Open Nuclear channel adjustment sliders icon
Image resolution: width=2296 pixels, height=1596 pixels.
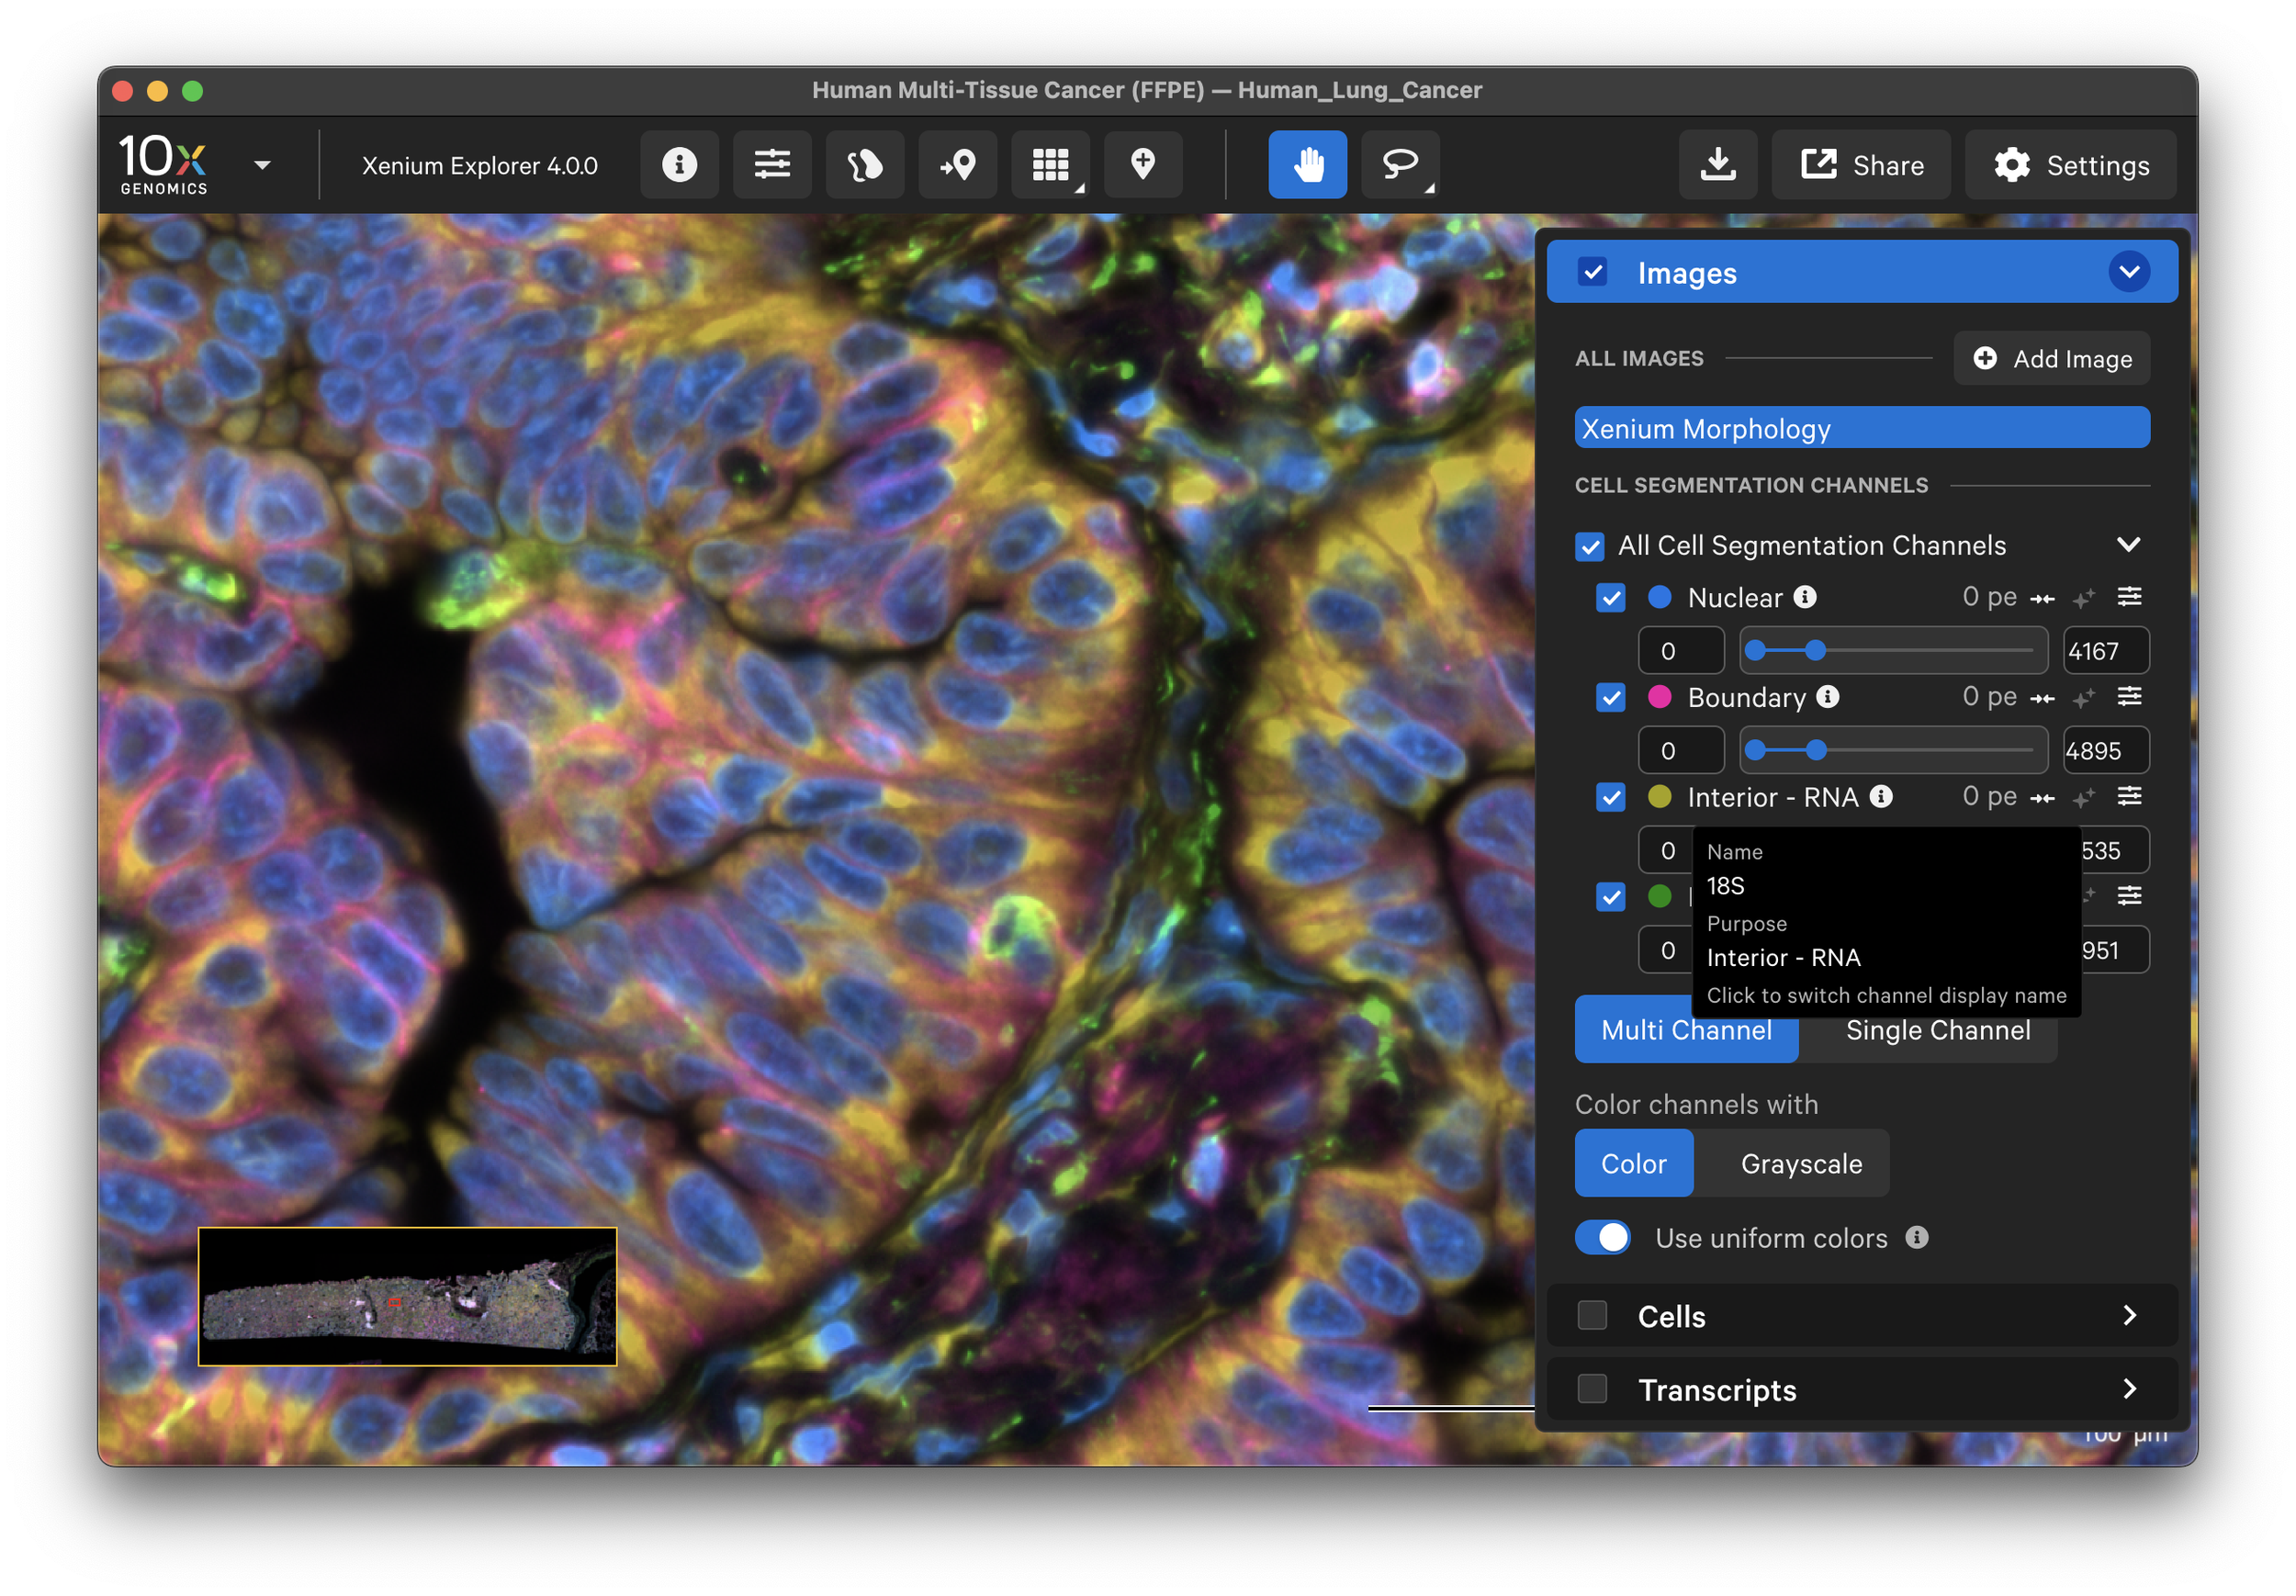(x=2129, y=597)
